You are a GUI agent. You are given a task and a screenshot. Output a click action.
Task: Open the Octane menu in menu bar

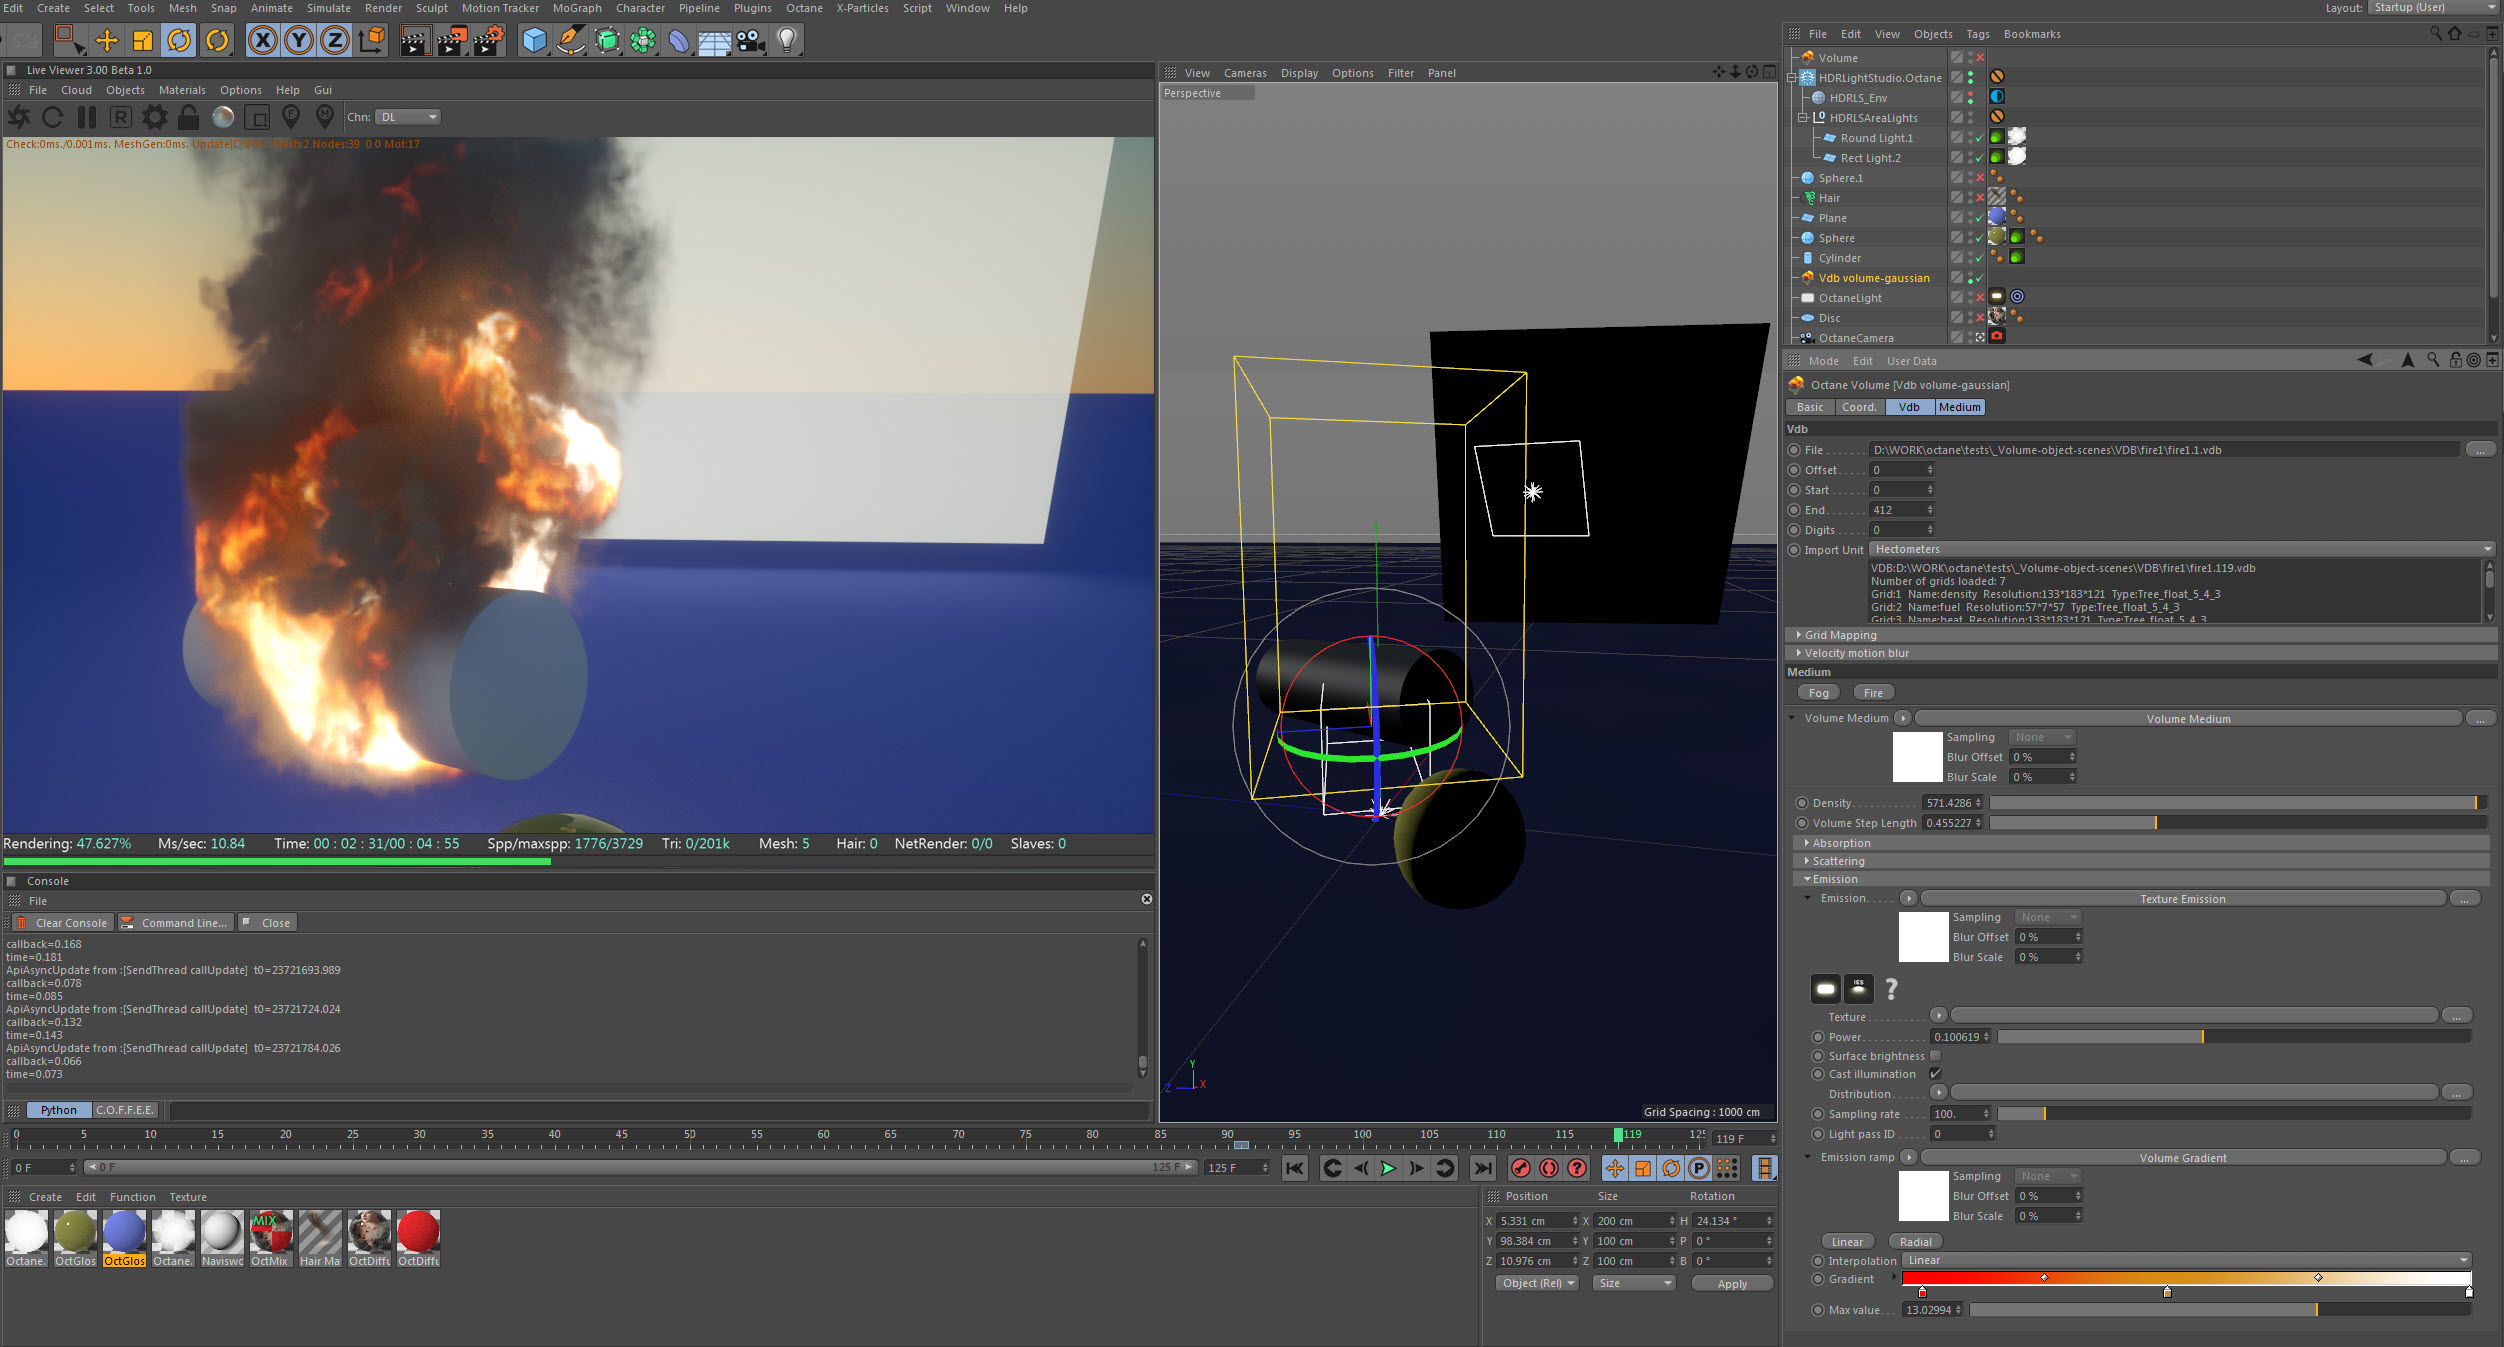click(803, 8)
